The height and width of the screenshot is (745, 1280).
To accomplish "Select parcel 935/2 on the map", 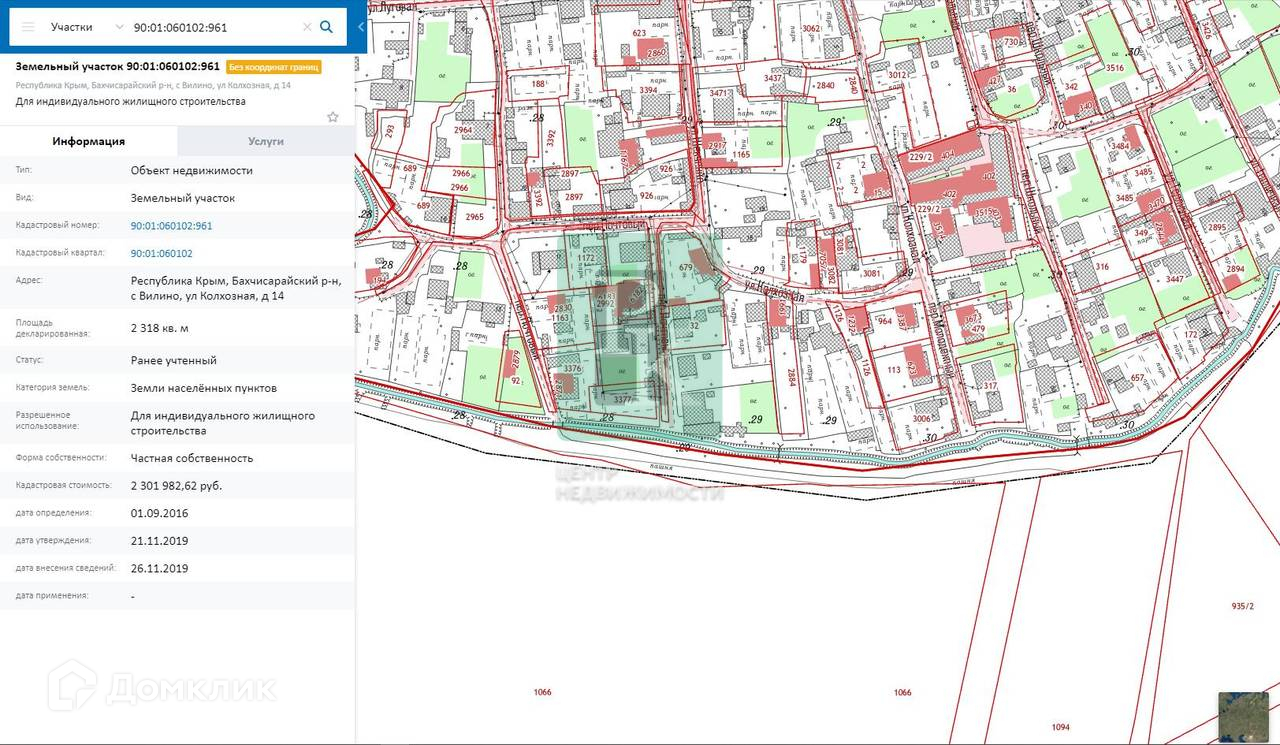I will click(x=1241, y=606).
